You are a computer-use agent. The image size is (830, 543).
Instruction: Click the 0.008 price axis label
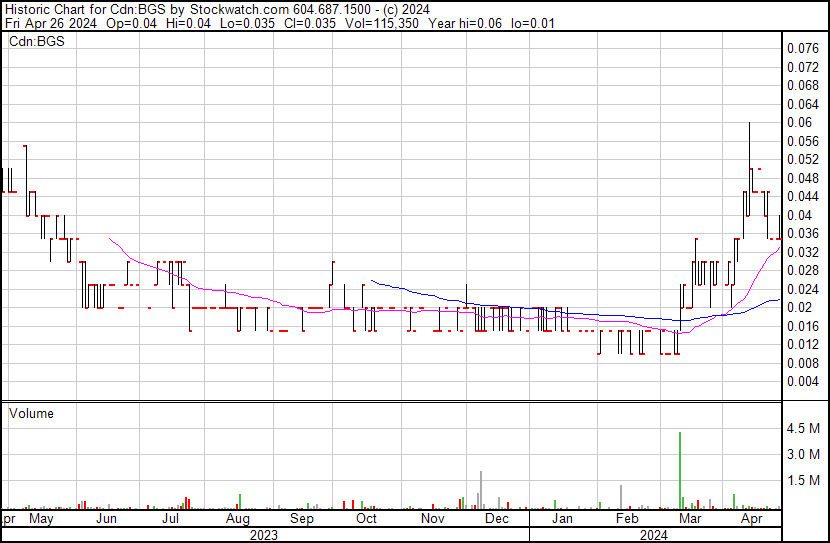point(803,363)
